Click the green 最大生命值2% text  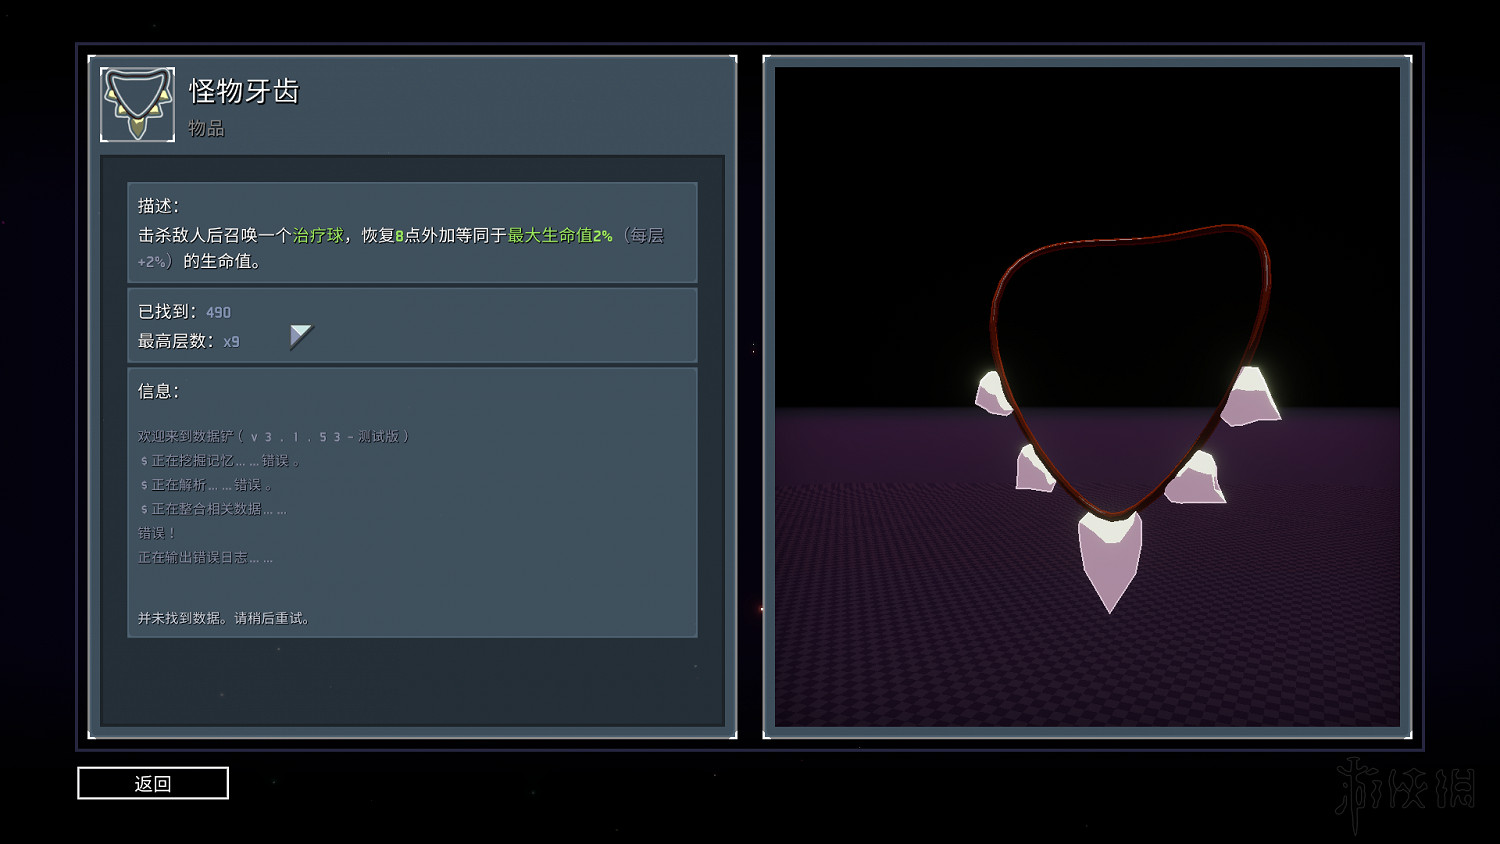pos(559,236)
